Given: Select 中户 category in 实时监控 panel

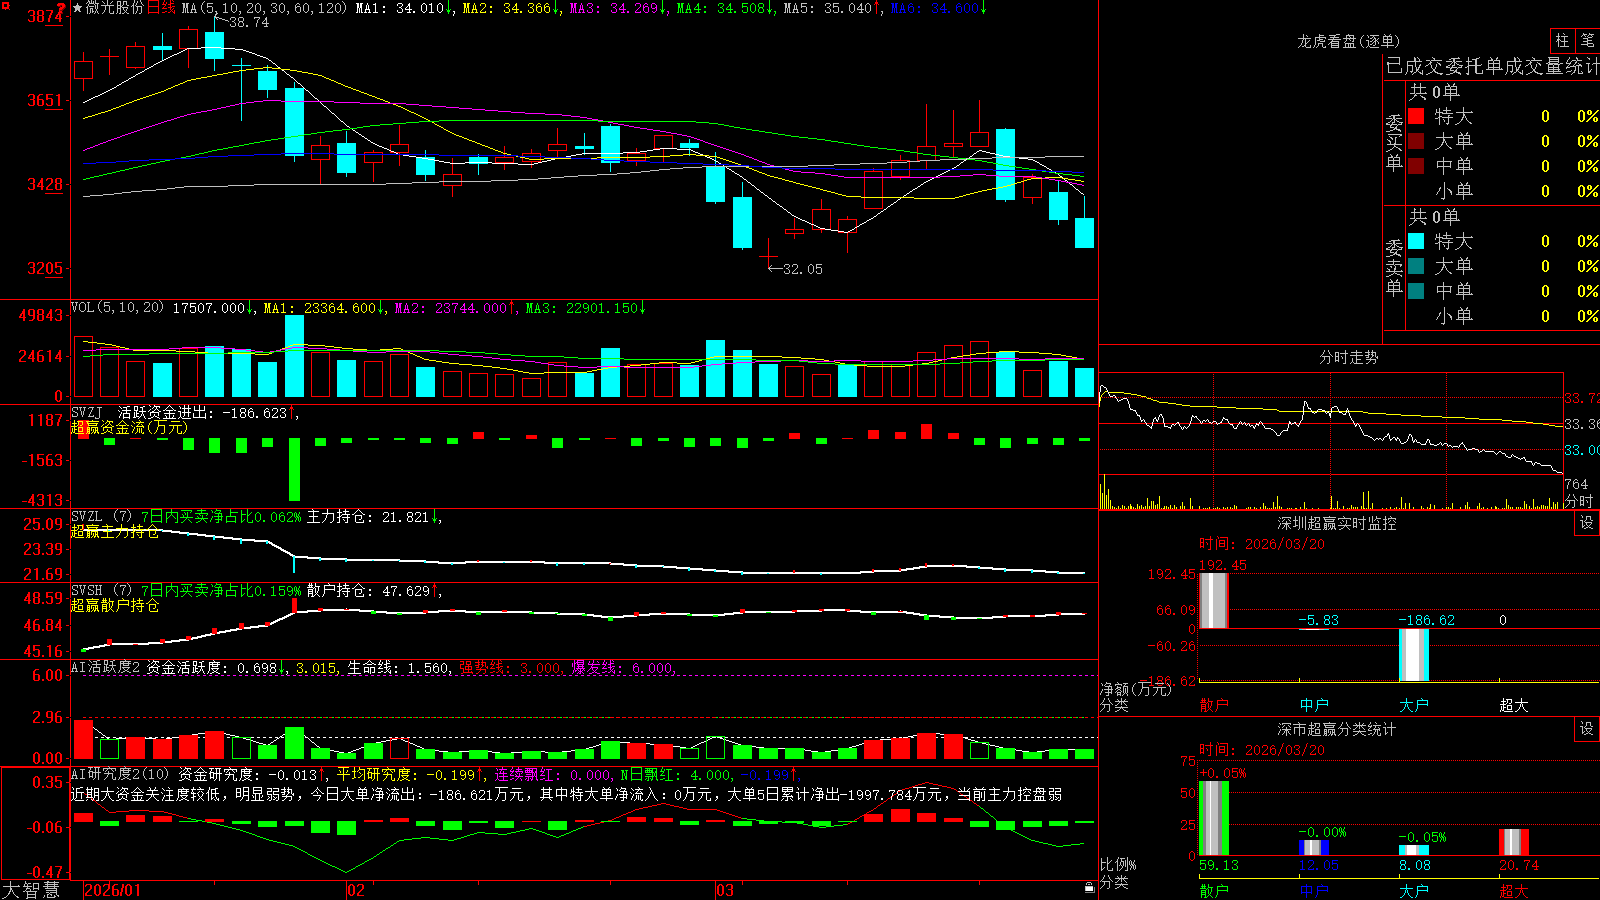Looking at the screenshot, I should tap(1314, 705).
